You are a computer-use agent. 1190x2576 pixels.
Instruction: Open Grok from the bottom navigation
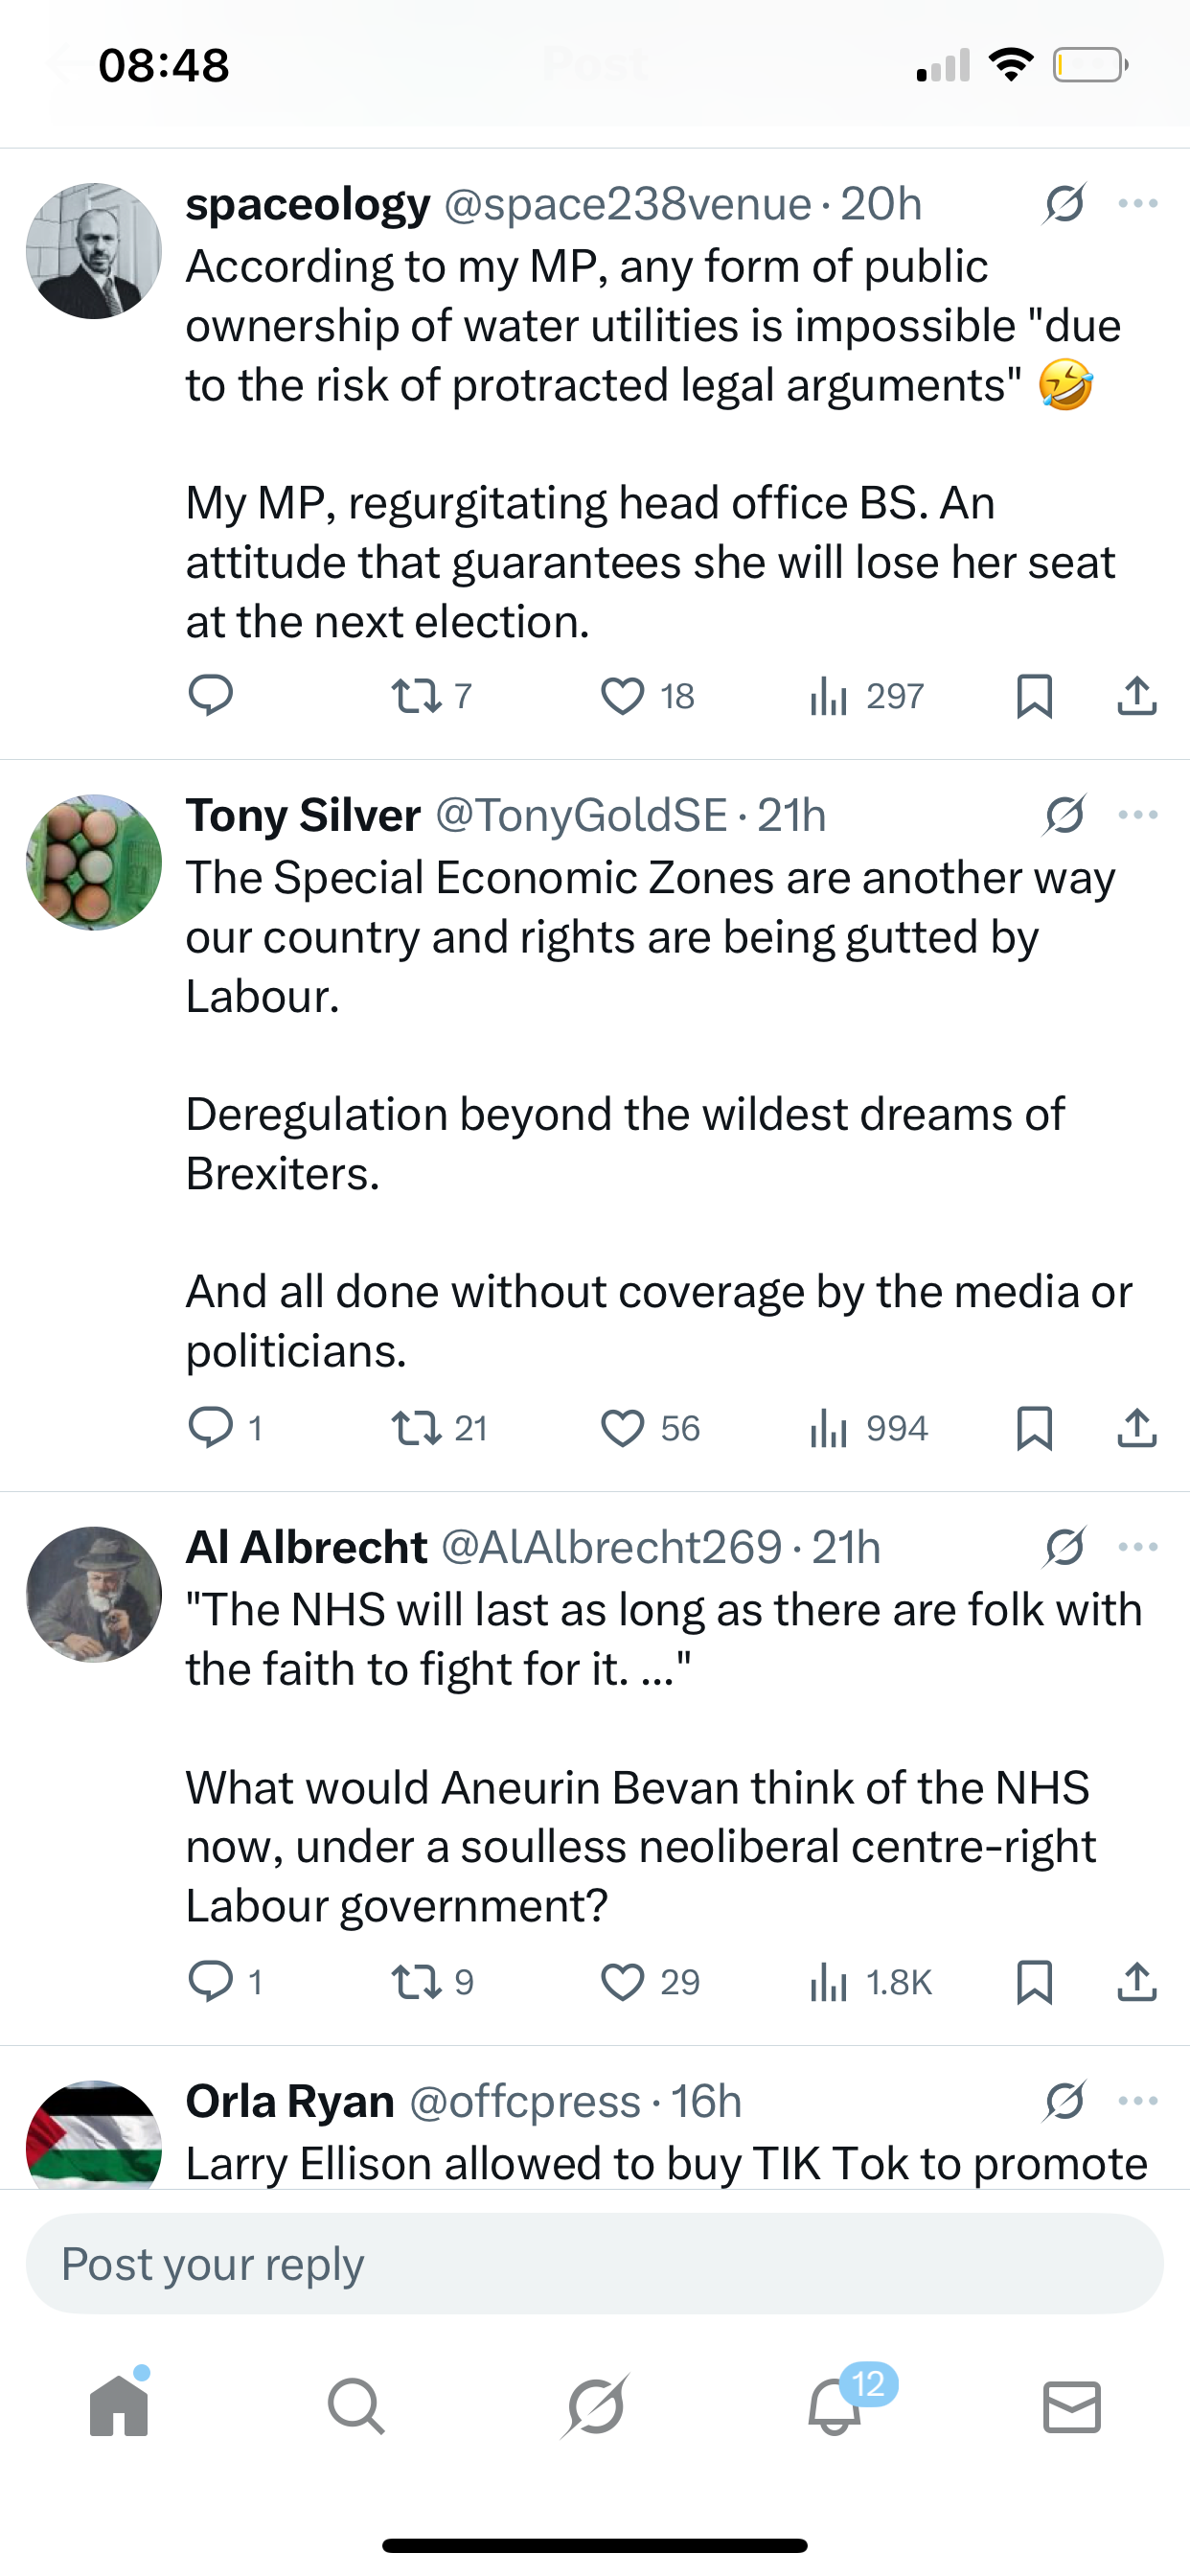click(595, 2405)
